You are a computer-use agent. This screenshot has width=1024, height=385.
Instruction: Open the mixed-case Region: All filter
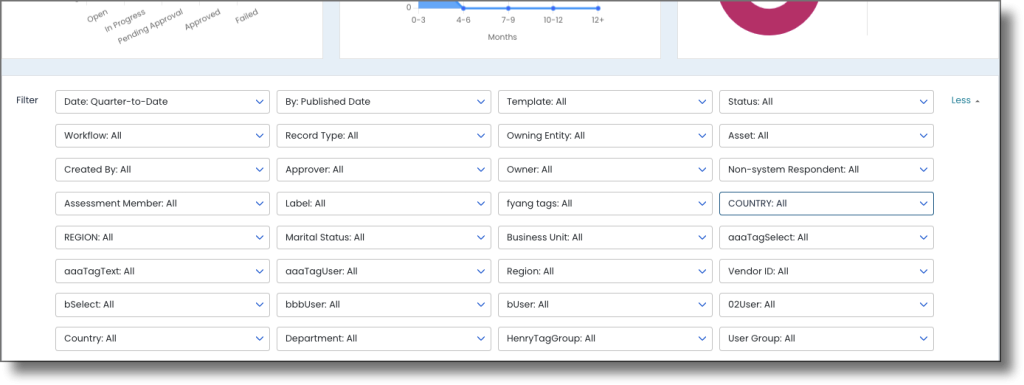click(x=605, y=271)
